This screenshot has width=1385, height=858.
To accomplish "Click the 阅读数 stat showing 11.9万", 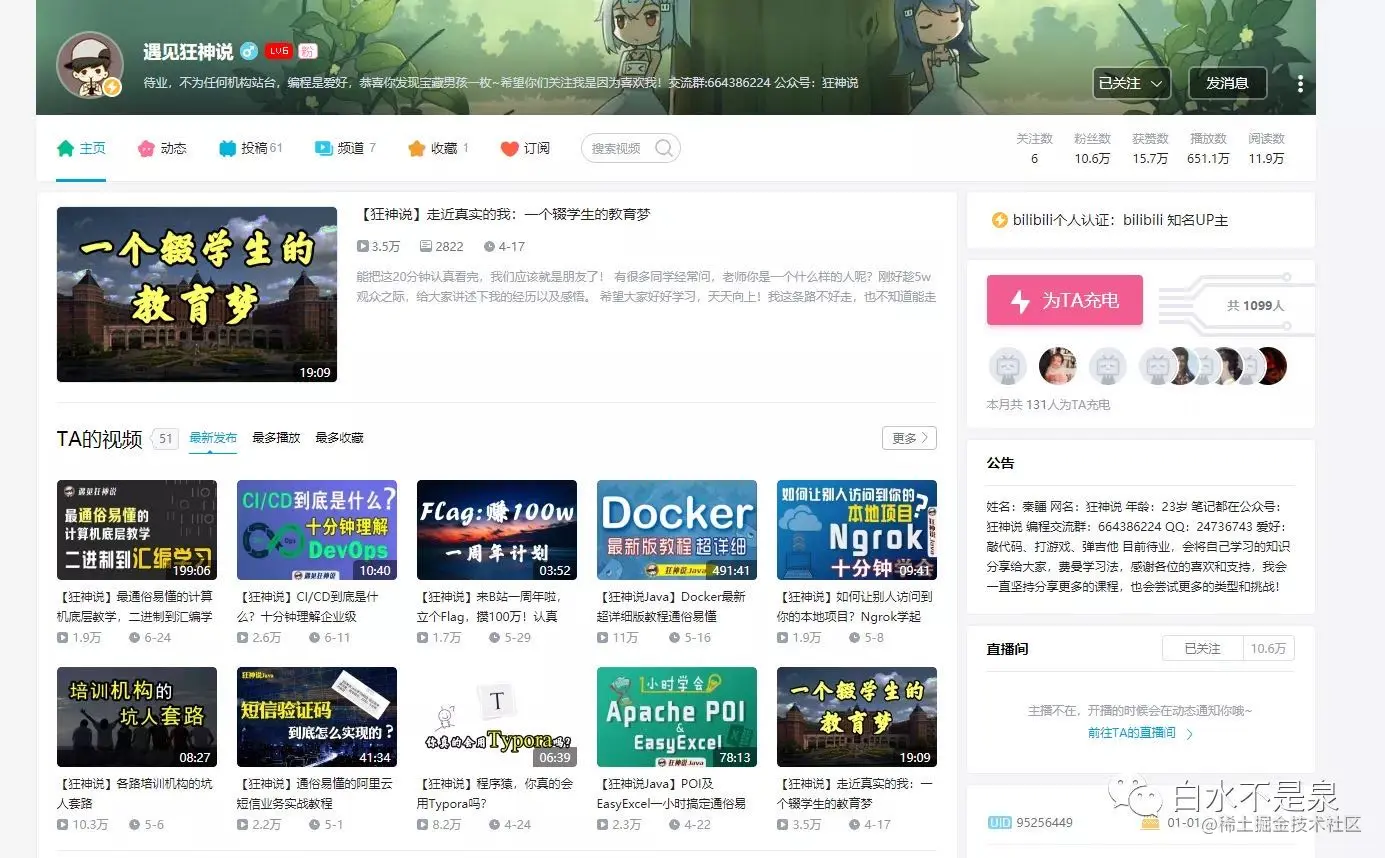I will [x=1266, y=148].
